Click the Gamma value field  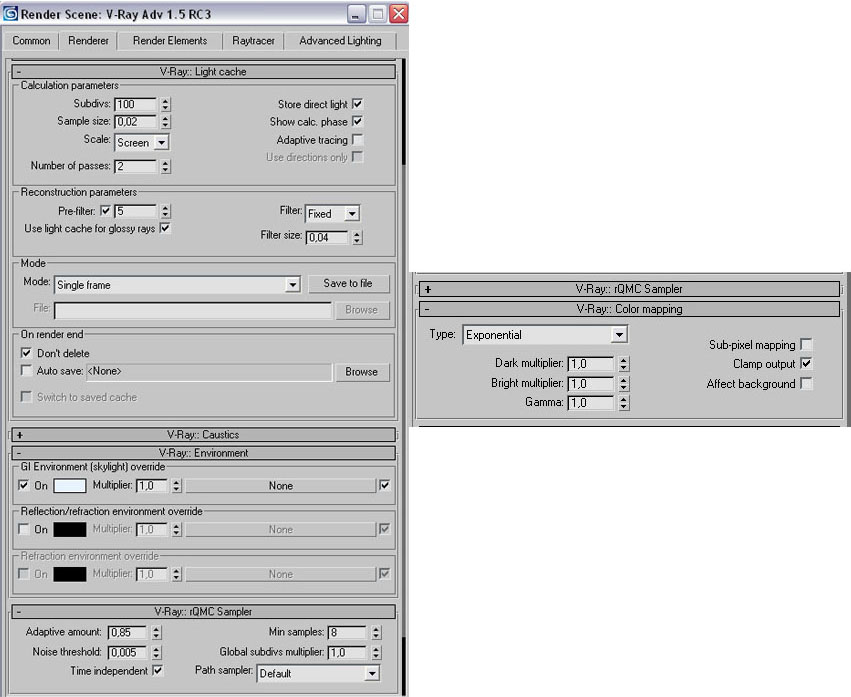point(591,403)
